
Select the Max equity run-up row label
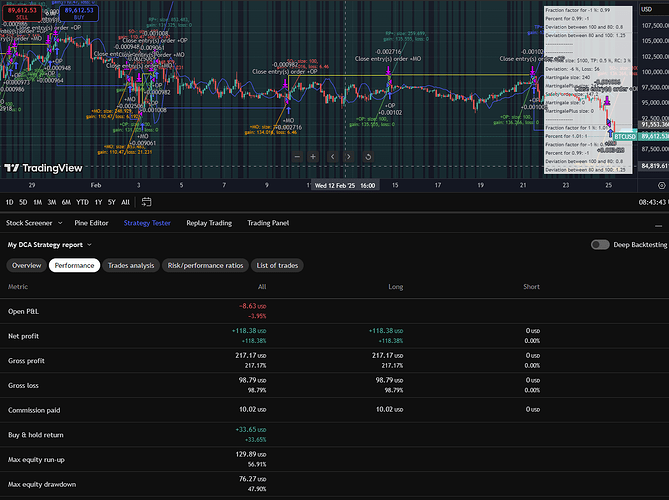coord(36,459)
